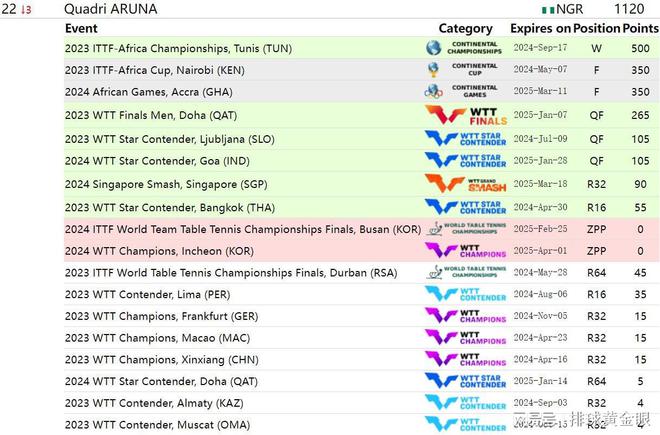The width and height of the screenshot is (660, 435).
Task: Click the WTT Grand Smash logo
Action: coord(465,184)
